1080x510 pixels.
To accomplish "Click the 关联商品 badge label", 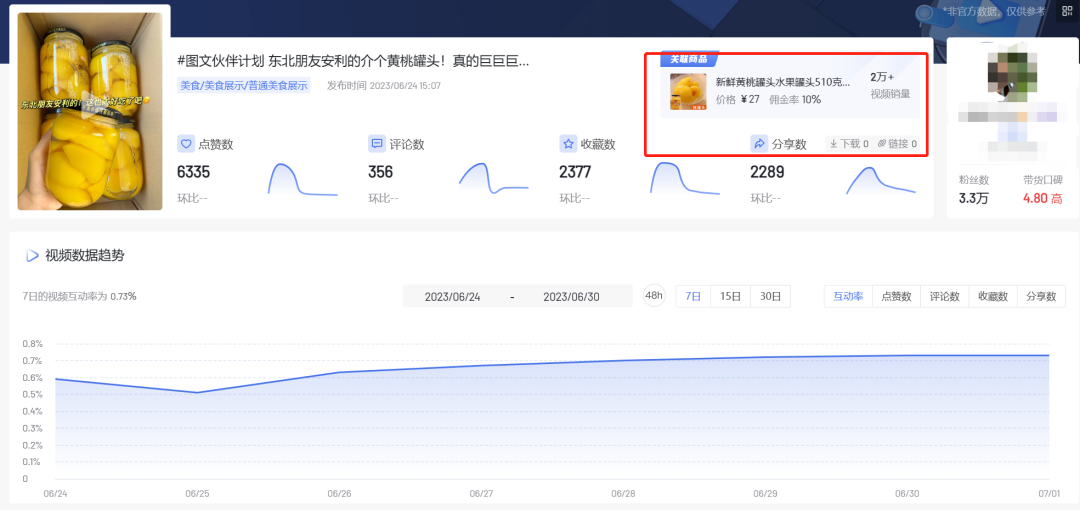I will 689,59.
